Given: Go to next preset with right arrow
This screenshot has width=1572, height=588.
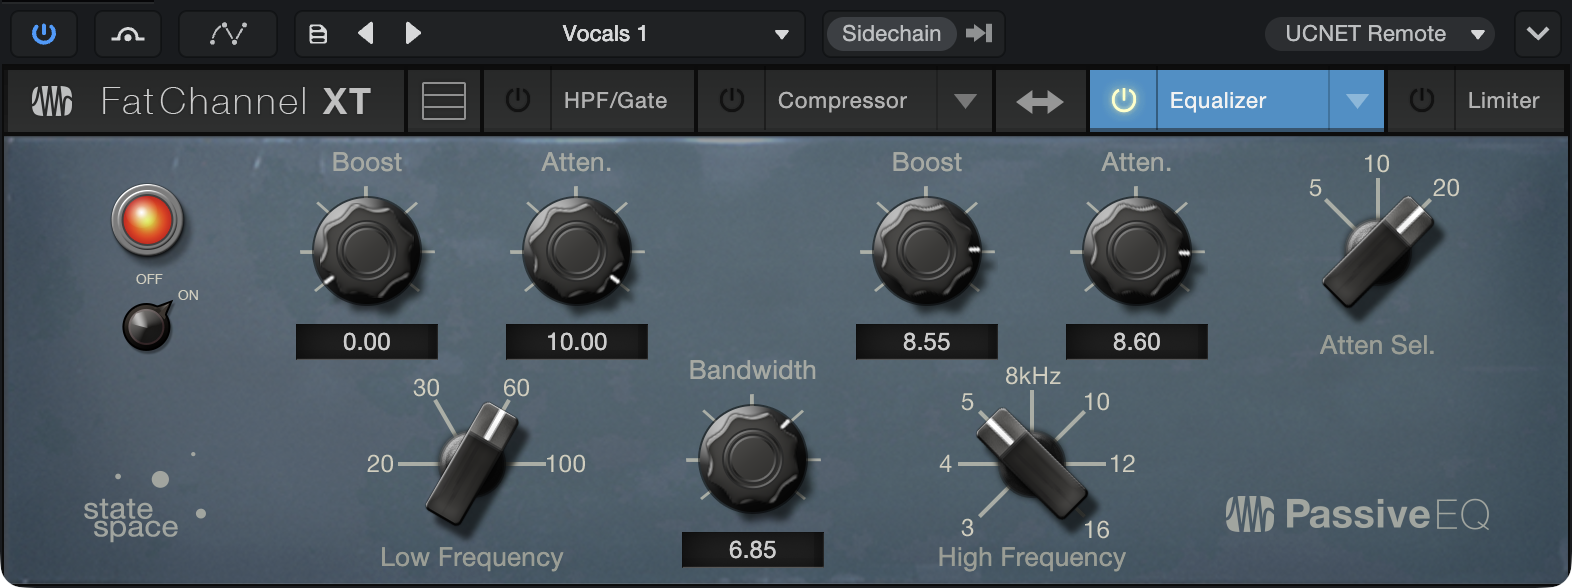Looking at the screenshot, I should tap(413, 34).
